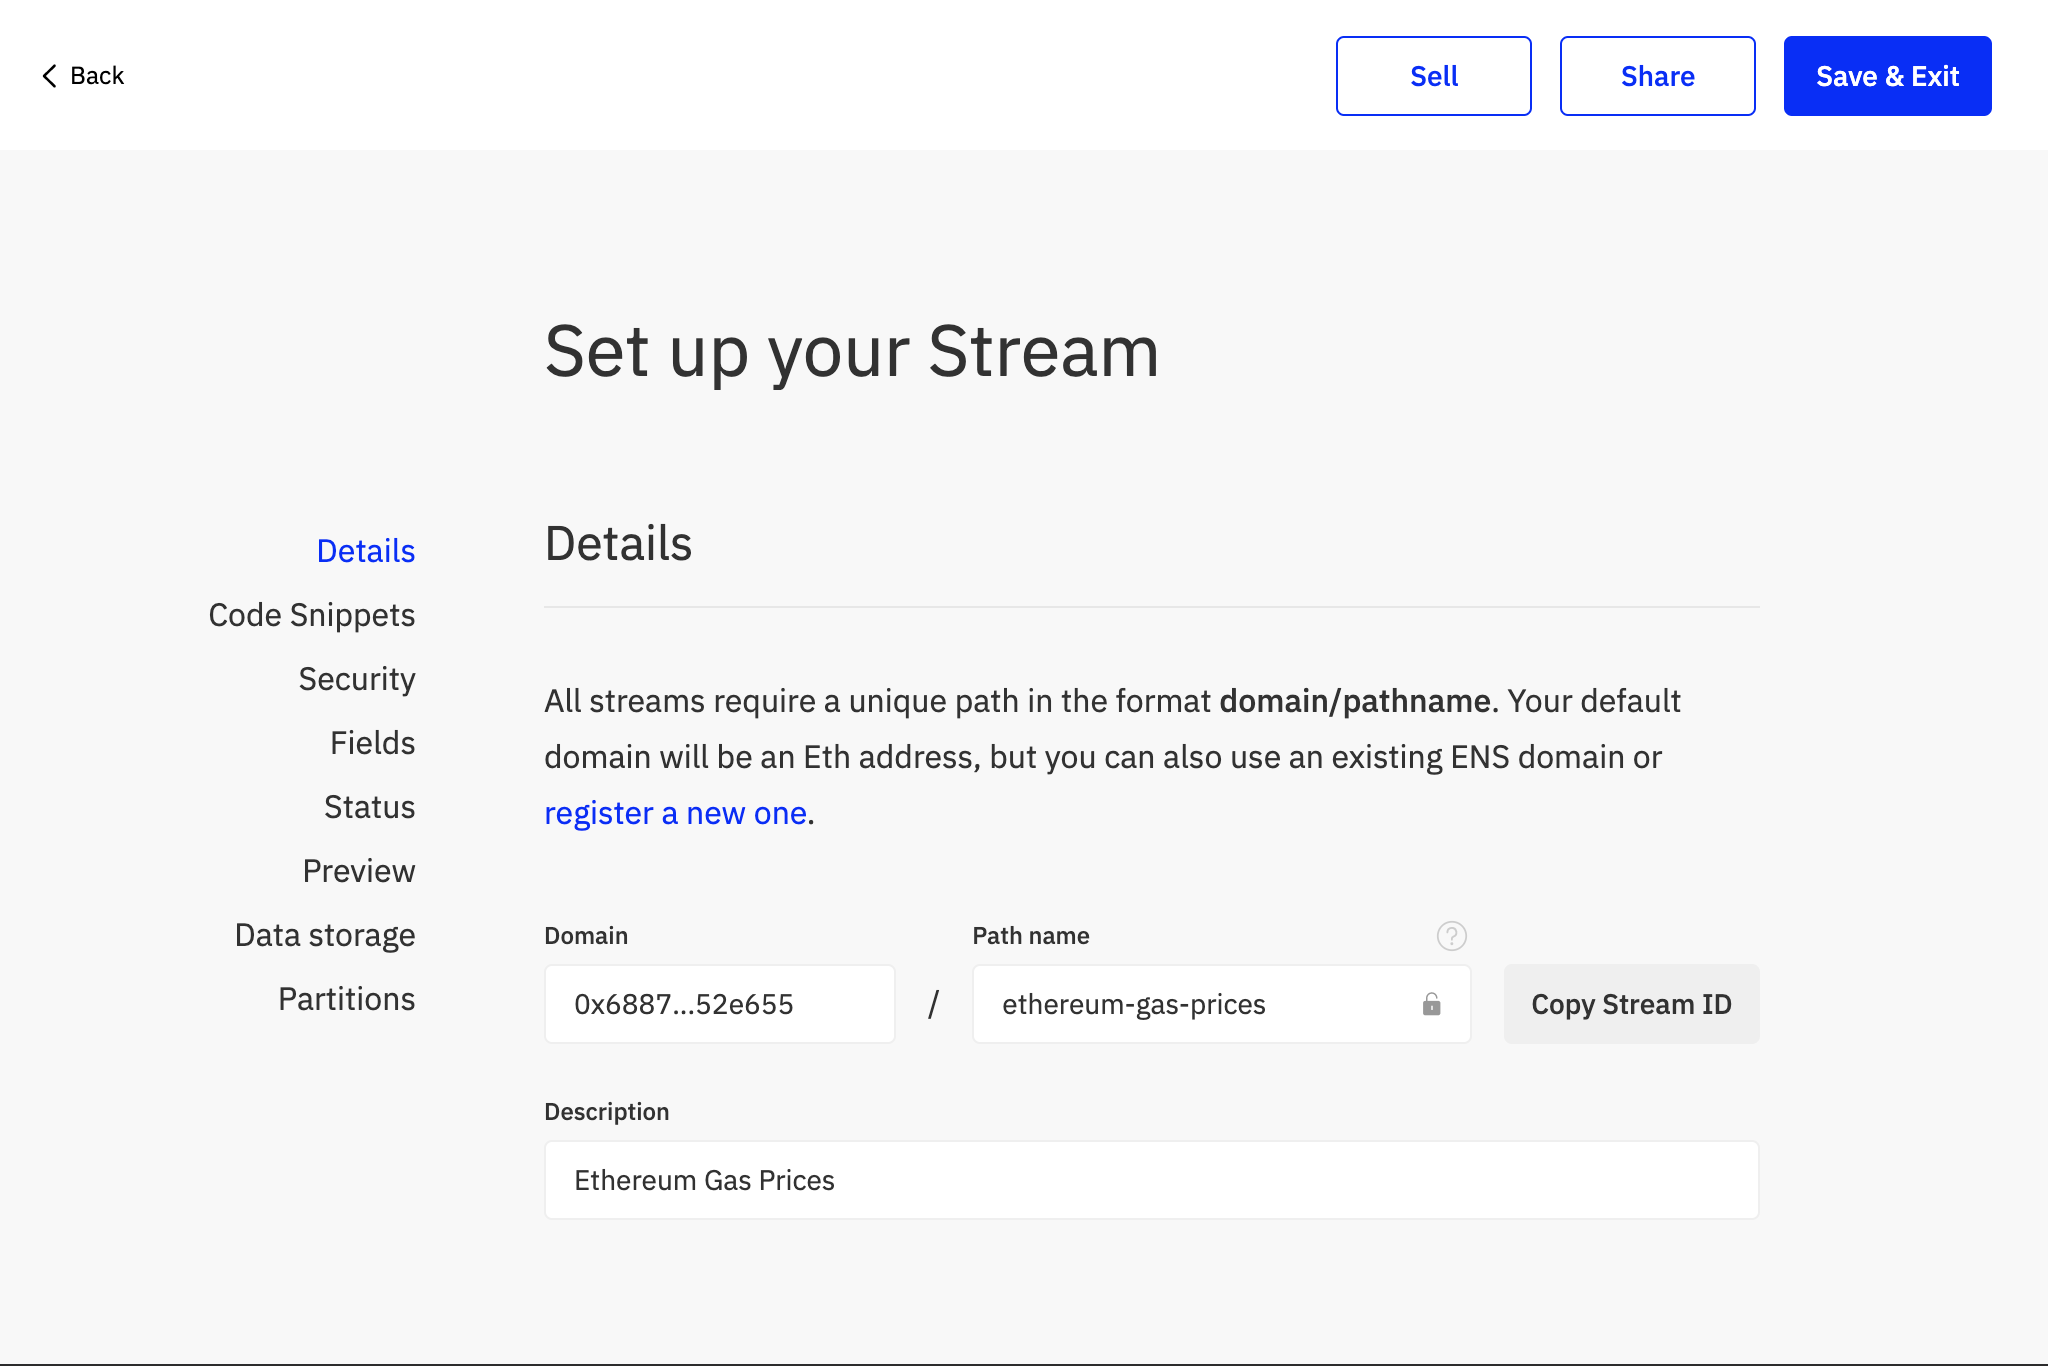The image size is (2048, 1366).
Task: Select Status in sidebar navigation
Action: 369,807
